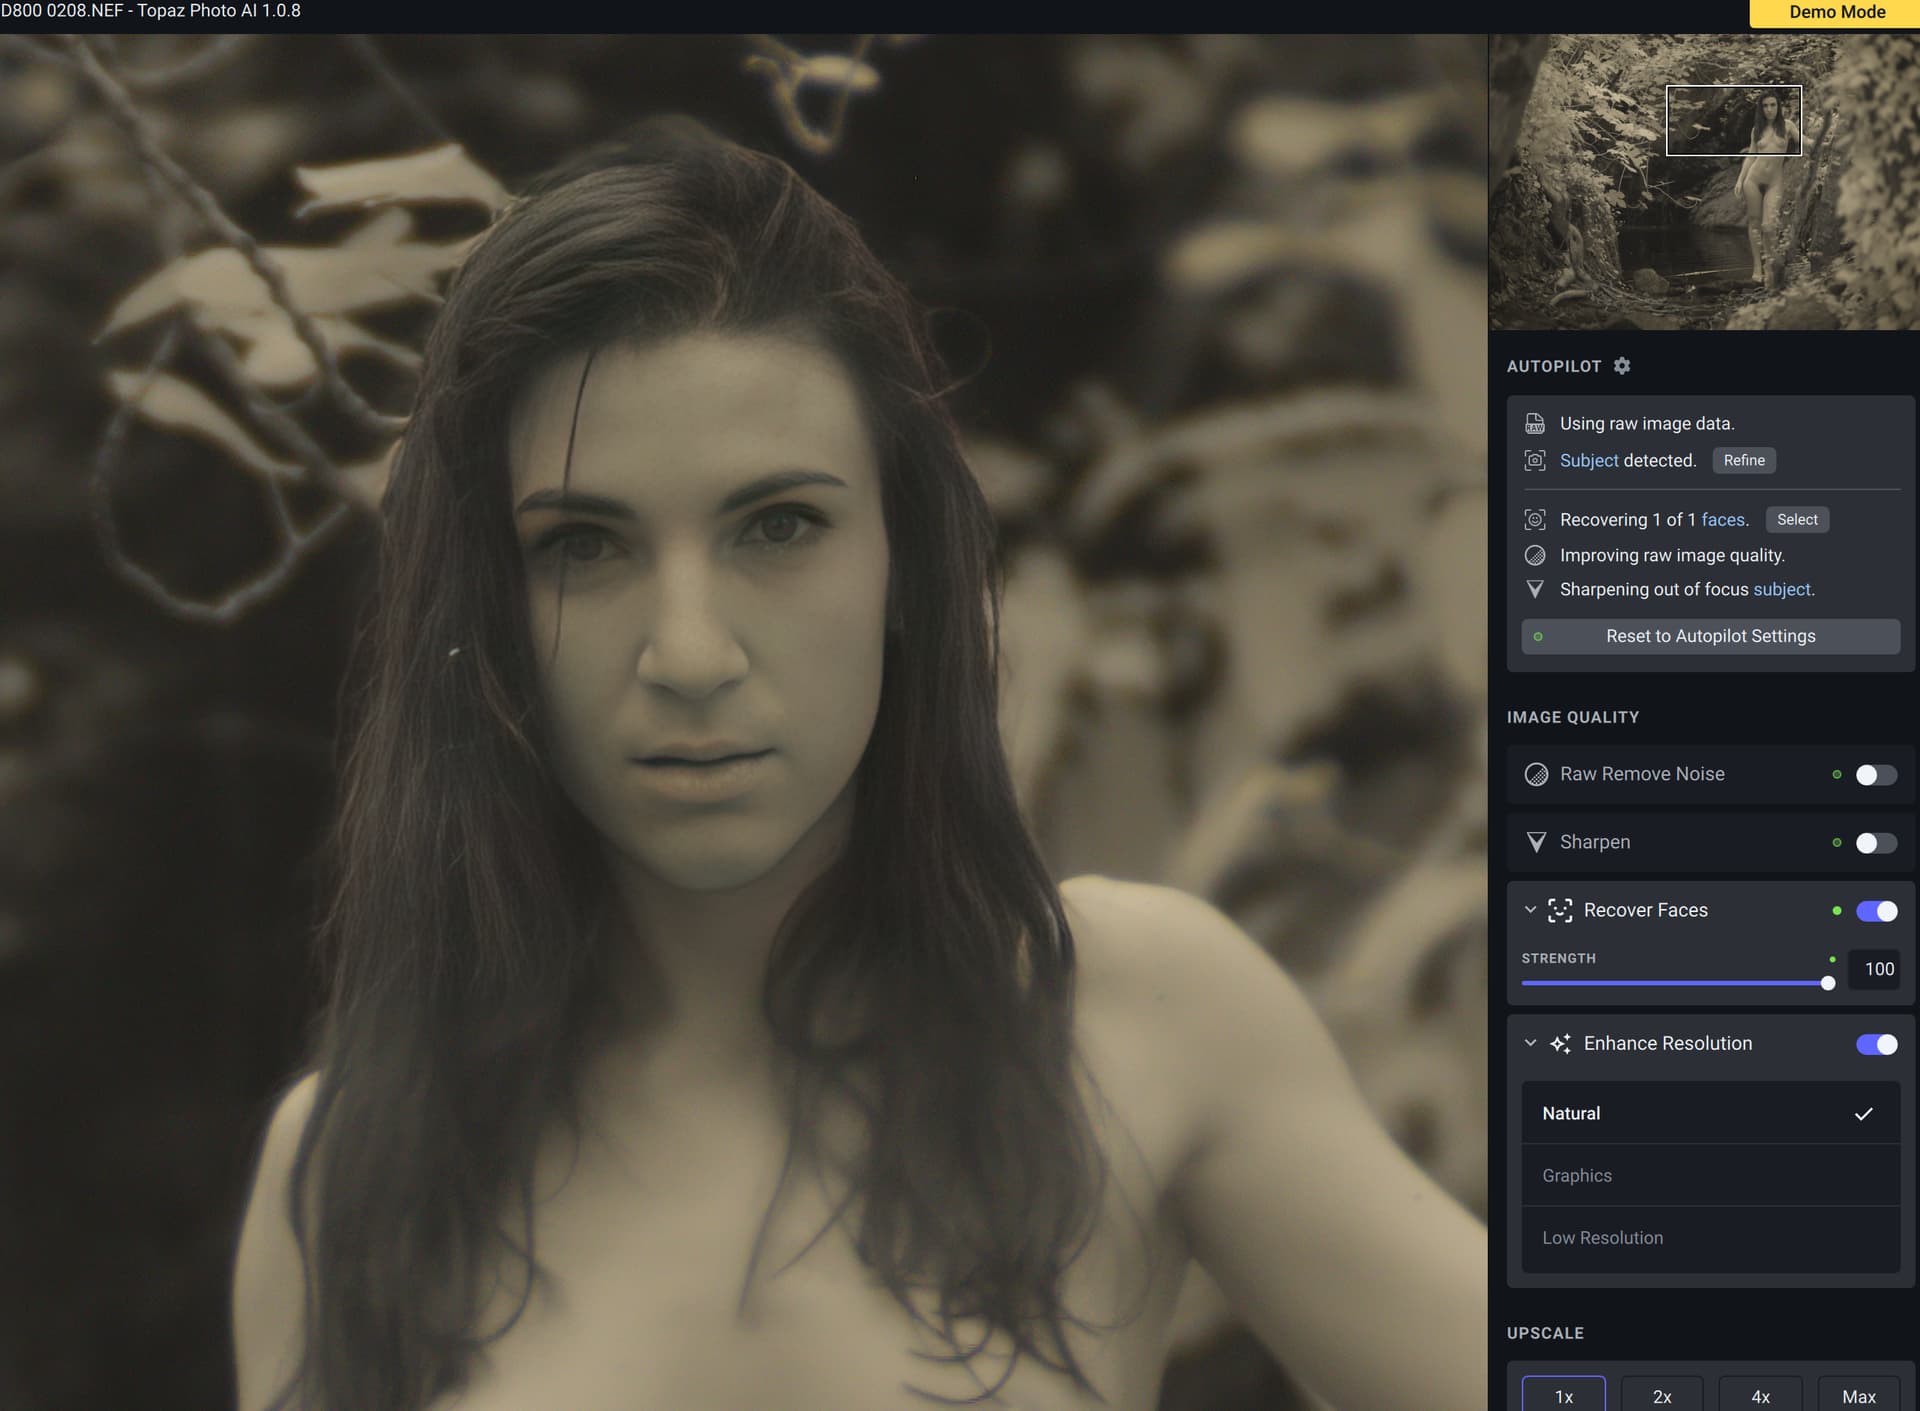Click the face recovery icon in Autopilot
The width and height of the screenshot is (1920, 1411).
coord(1535,520)
